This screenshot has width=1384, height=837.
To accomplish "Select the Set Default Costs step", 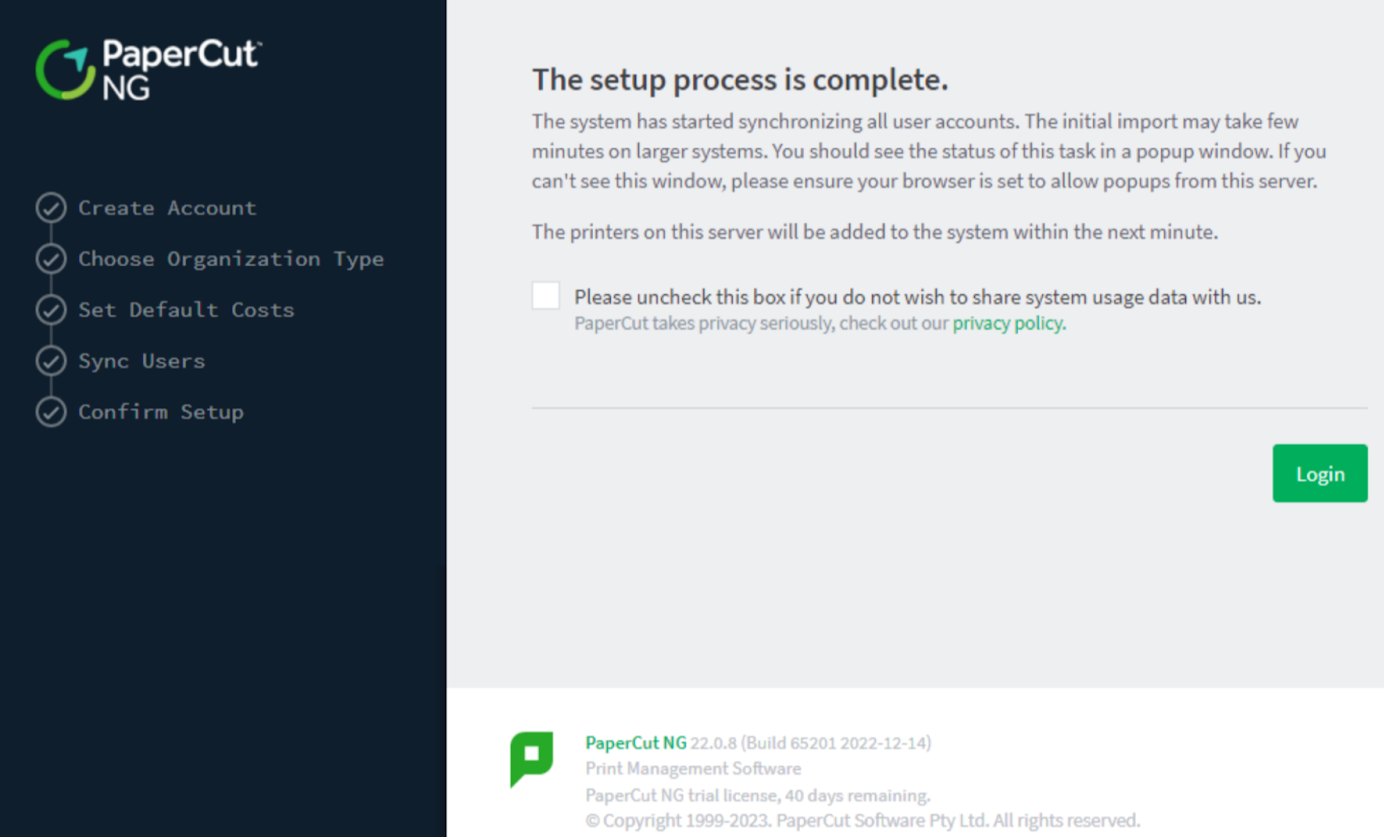I will pyautogui.click(x=186, y=309).
